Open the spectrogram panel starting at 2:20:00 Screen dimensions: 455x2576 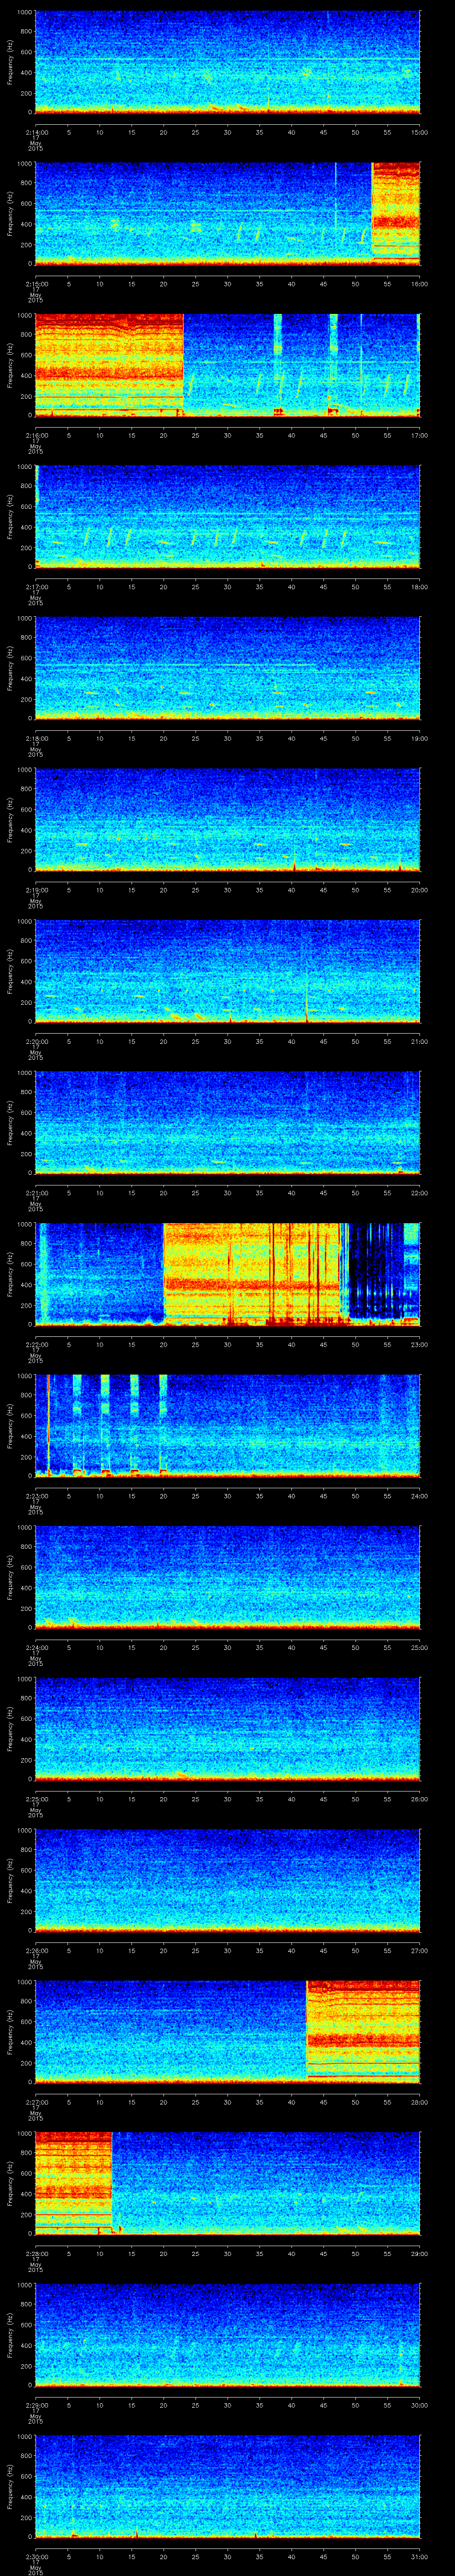point(228,970)
